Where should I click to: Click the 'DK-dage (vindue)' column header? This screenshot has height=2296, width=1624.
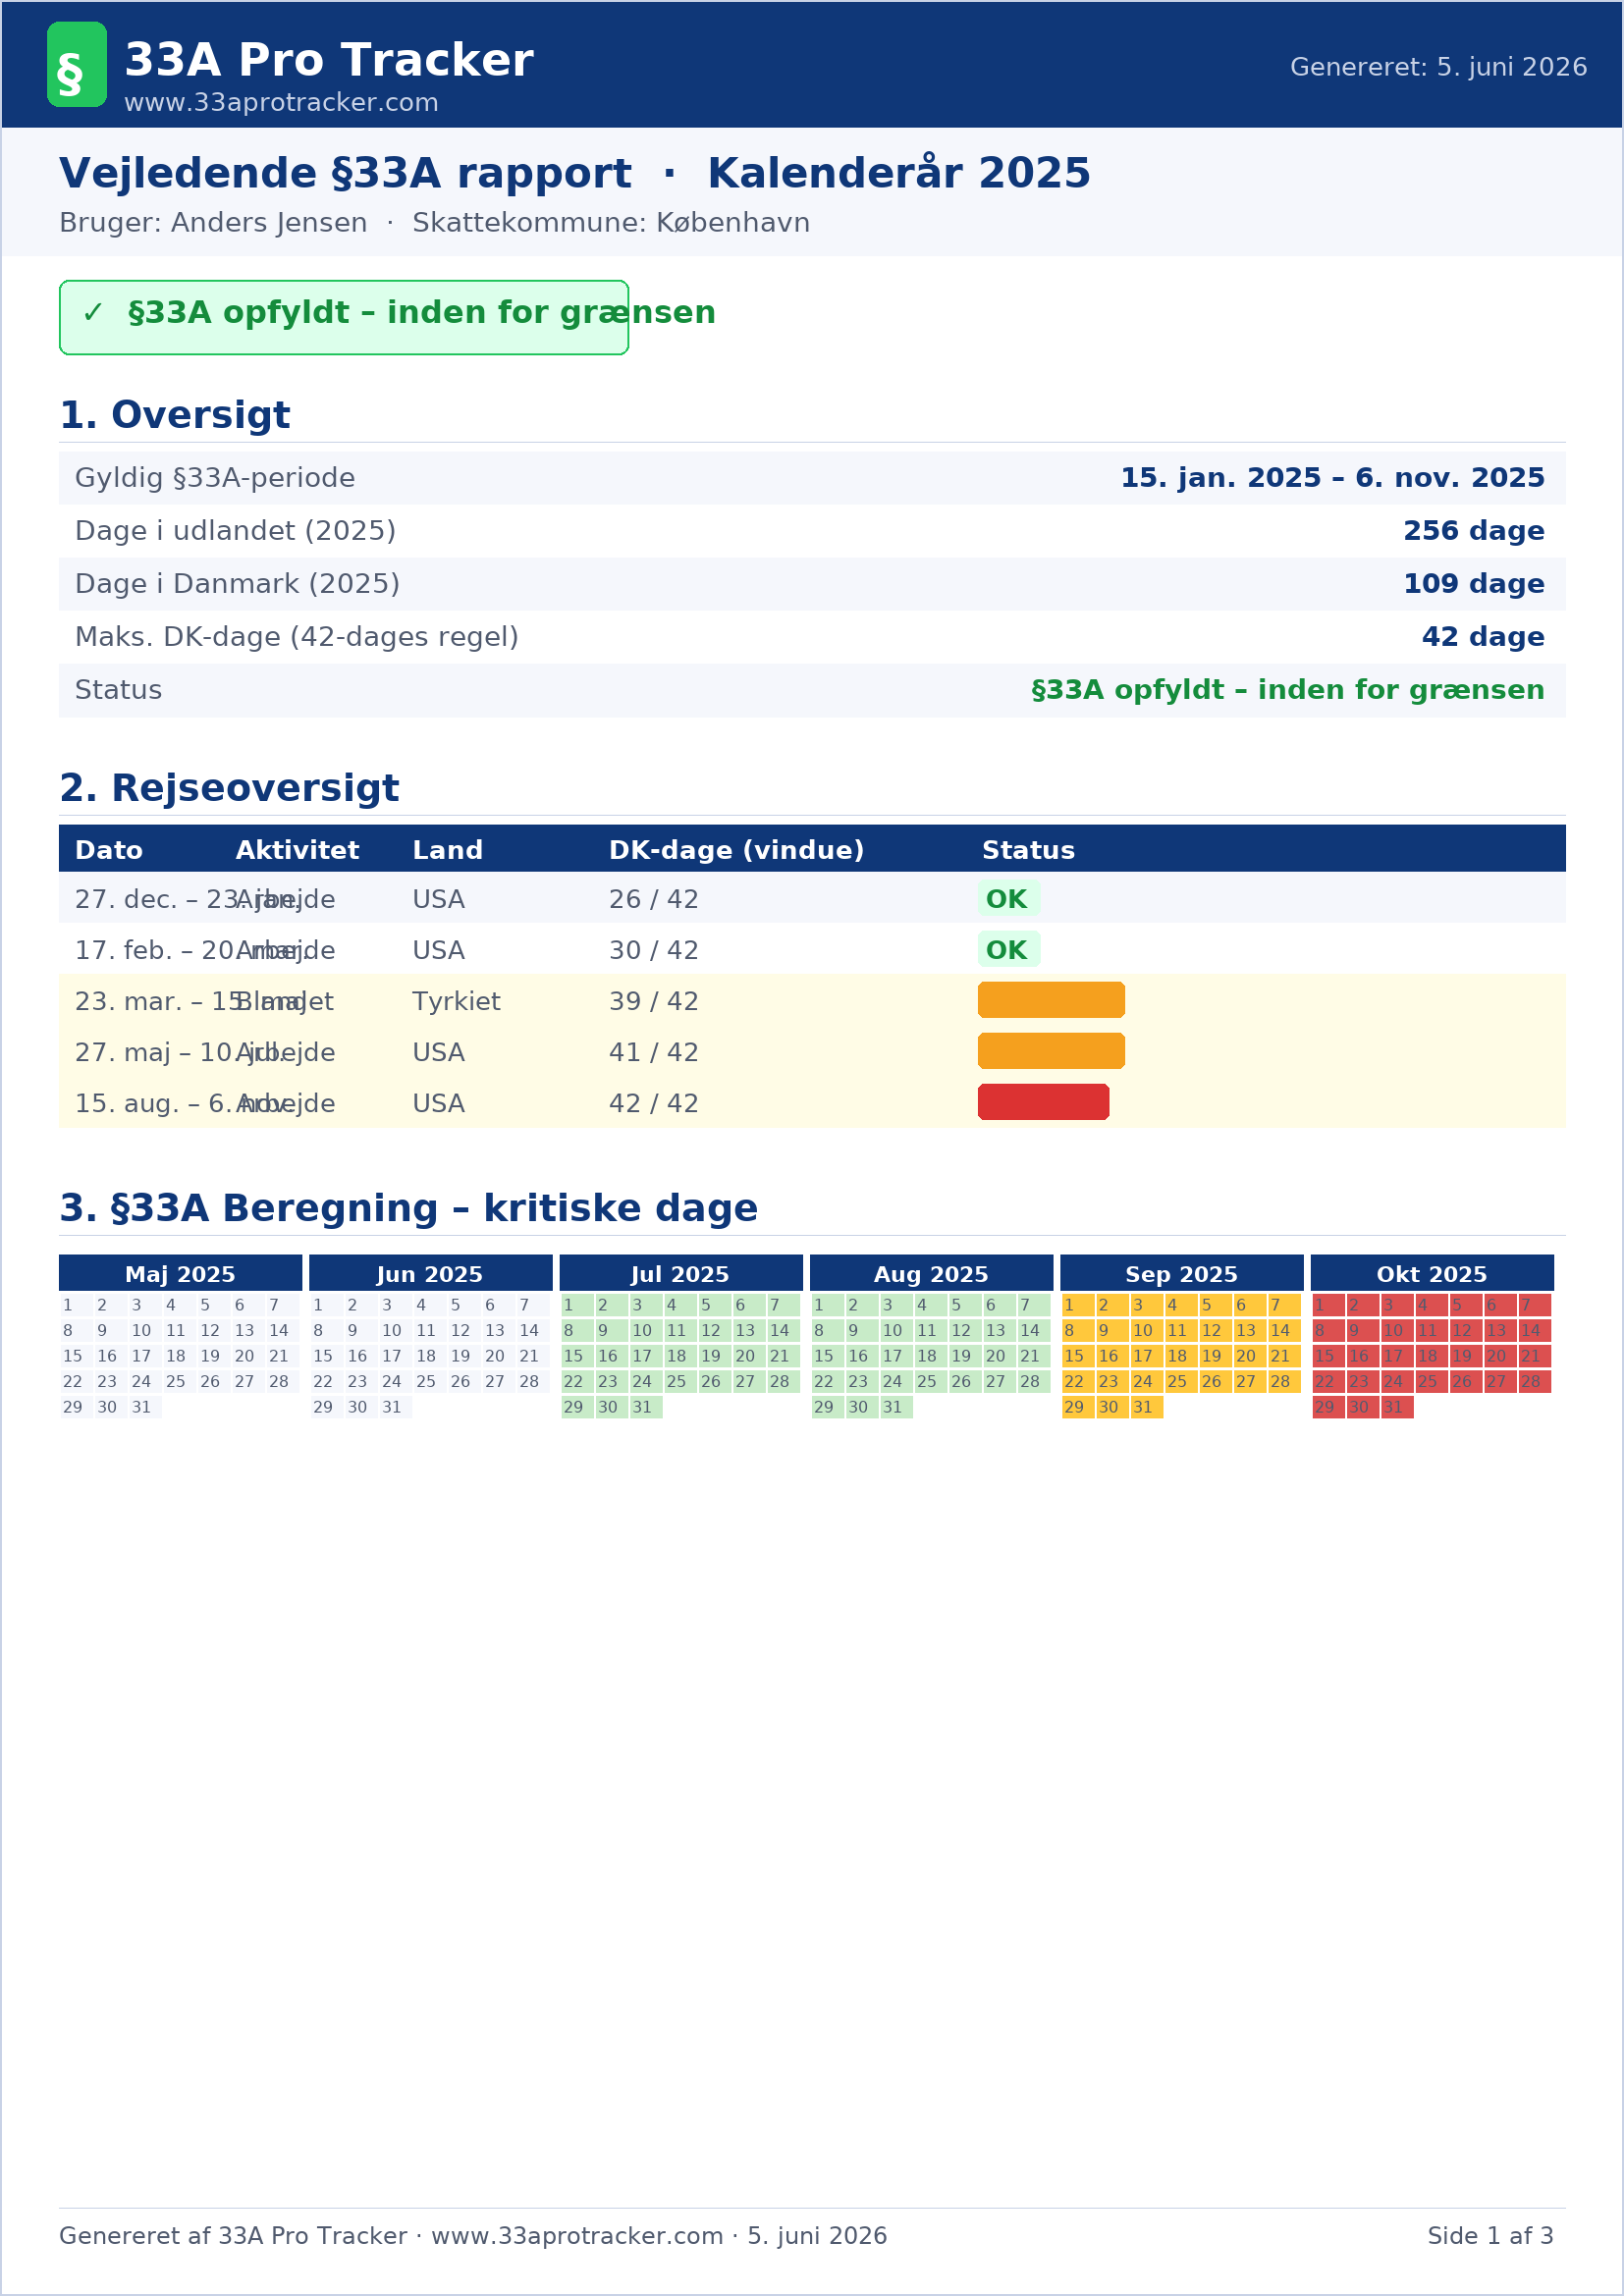click(x=736, y=851)
